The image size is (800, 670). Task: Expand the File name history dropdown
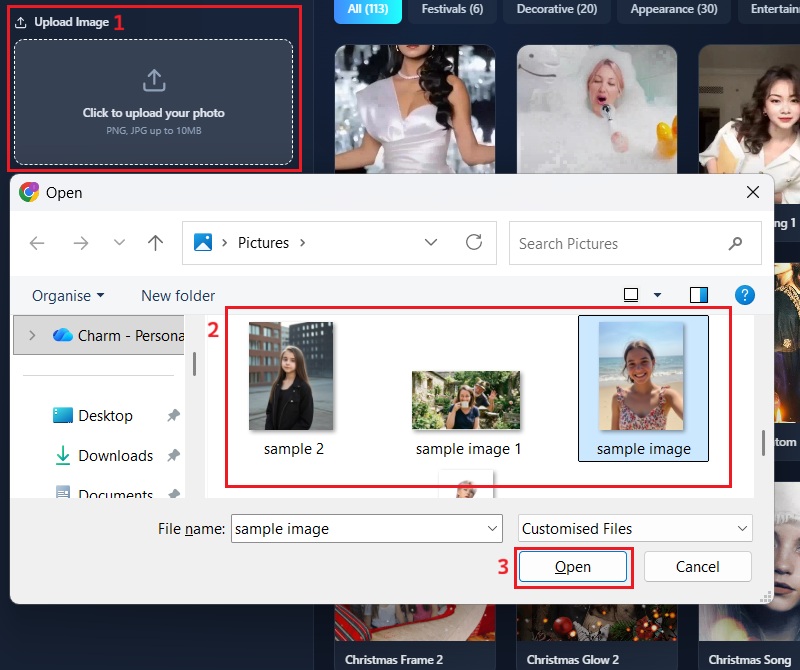tap(492, 529)
